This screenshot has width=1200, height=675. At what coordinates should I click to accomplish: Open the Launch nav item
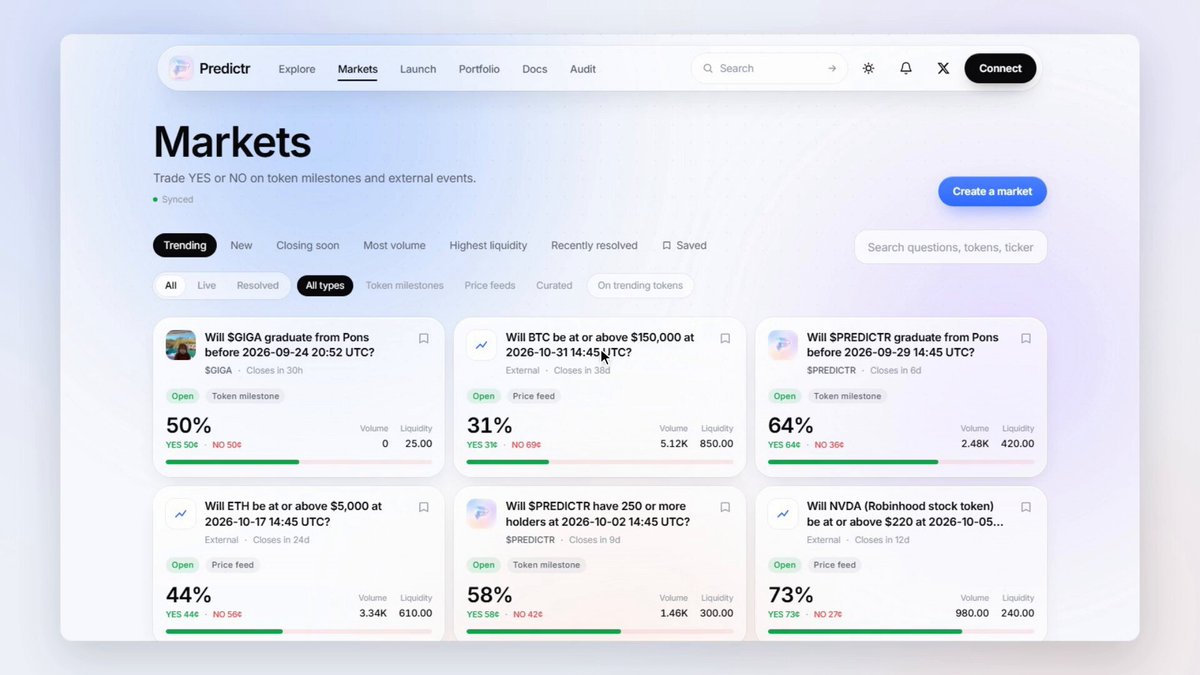point(418,69)
